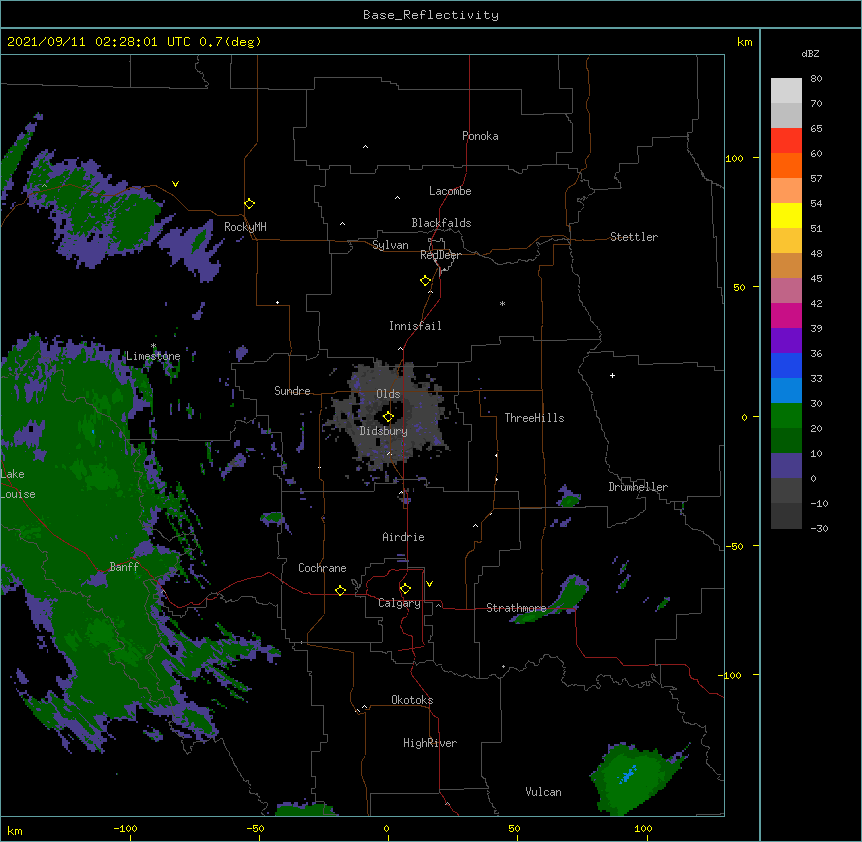Select the Innisfail label
This screenshot has width=862, height=842.
pos(415,326)
